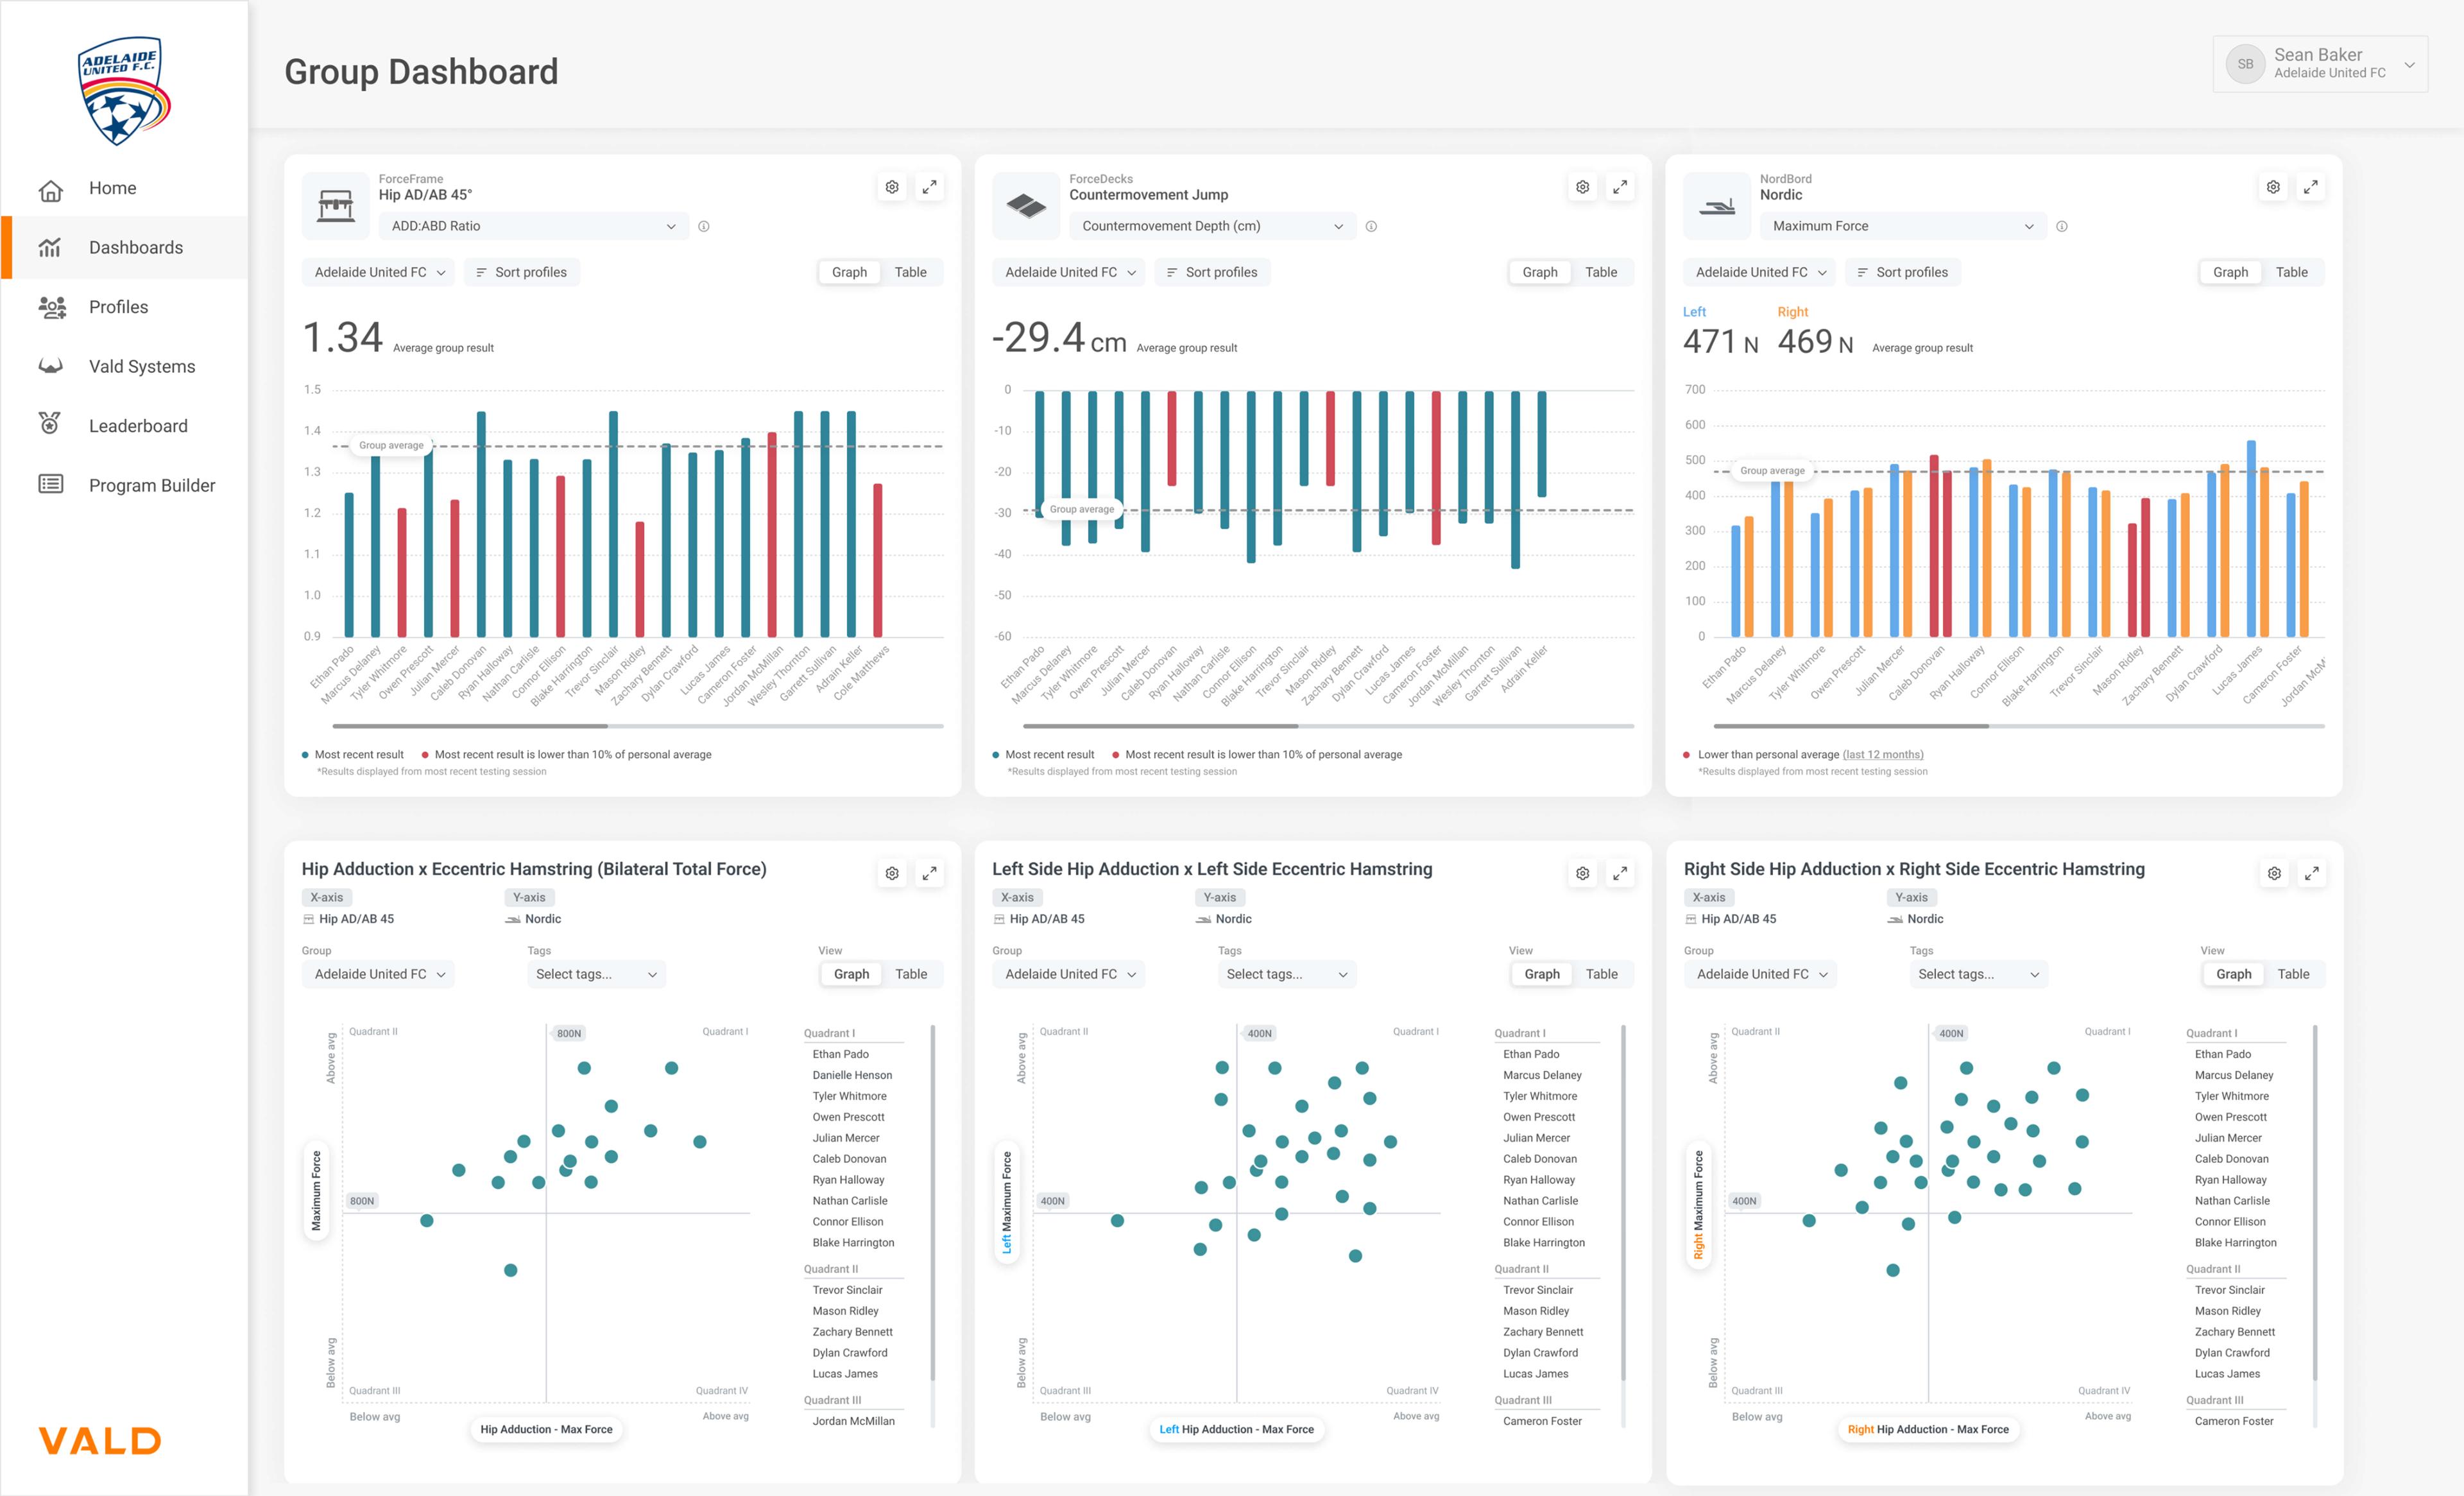Switch Bilateral Total Force card to Table
The image size is (2464, 1496).
pyautogui.click(x=911, y=974)
